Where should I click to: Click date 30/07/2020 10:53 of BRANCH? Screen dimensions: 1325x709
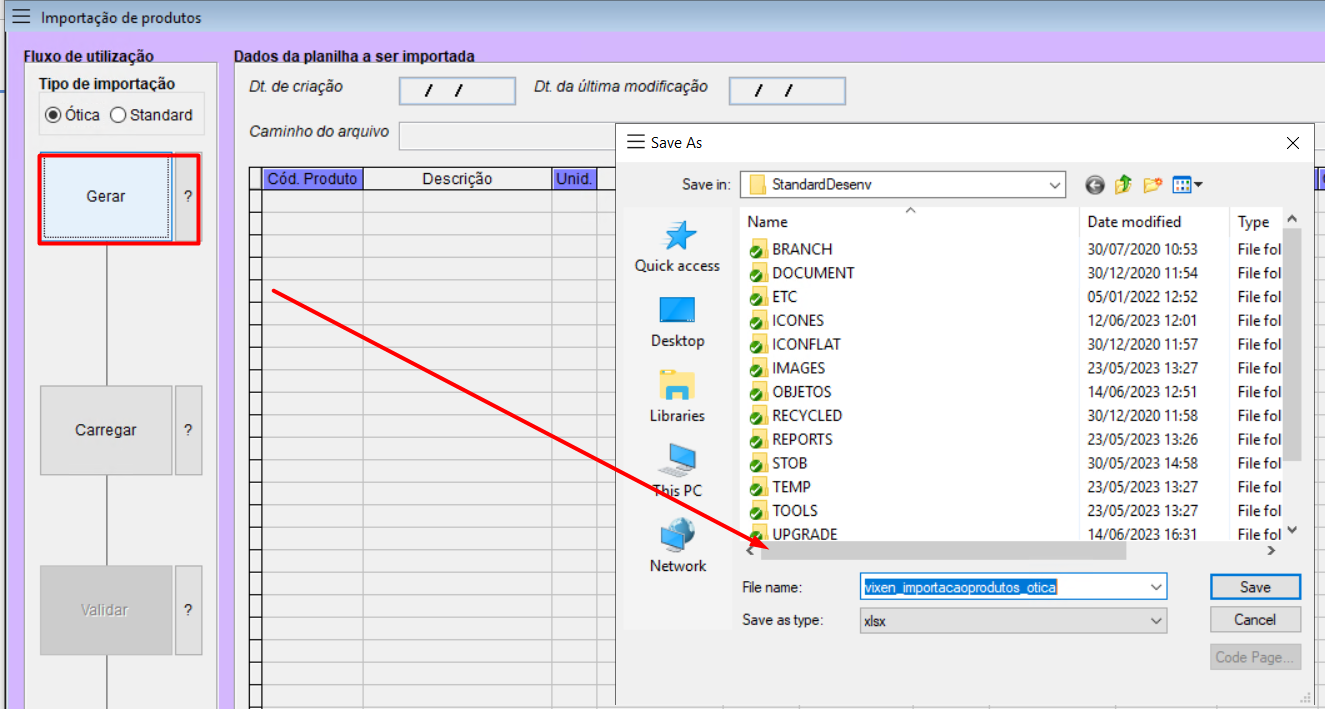click(x=1142, y=249)
